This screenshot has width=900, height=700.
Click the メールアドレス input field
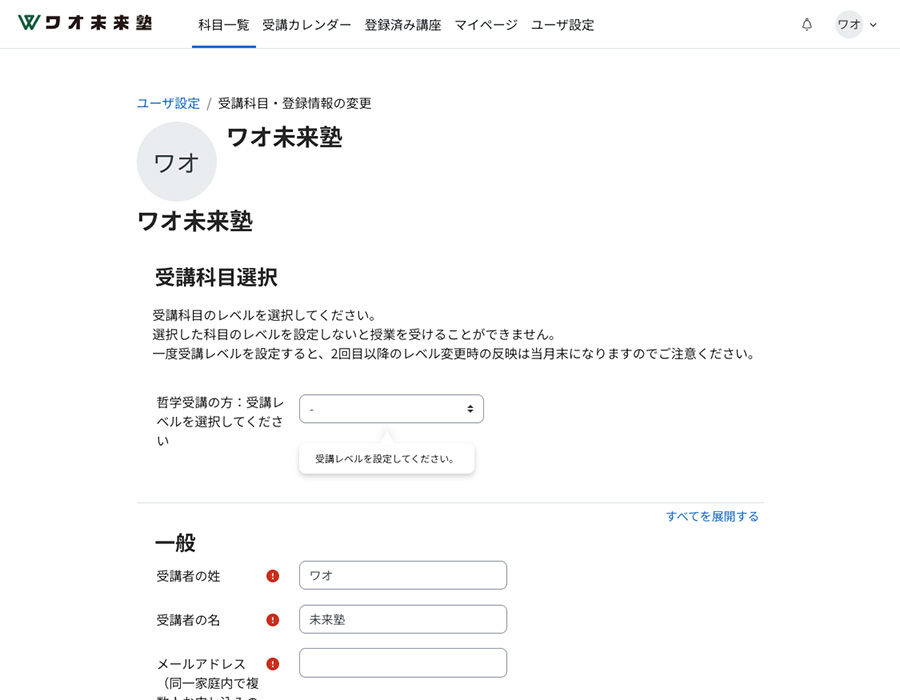tap(403, 662)
